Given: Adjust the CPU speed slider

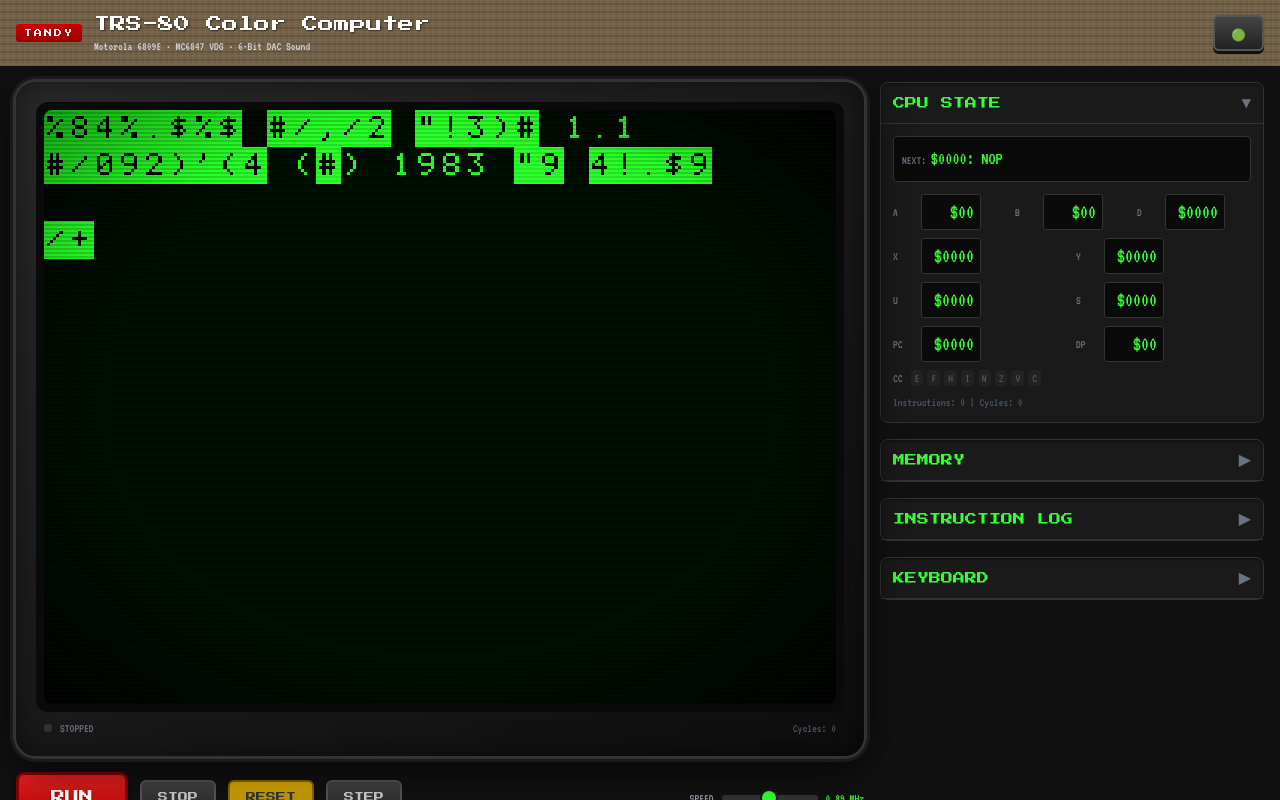Looking at the screenshot, I should [769, 797].
